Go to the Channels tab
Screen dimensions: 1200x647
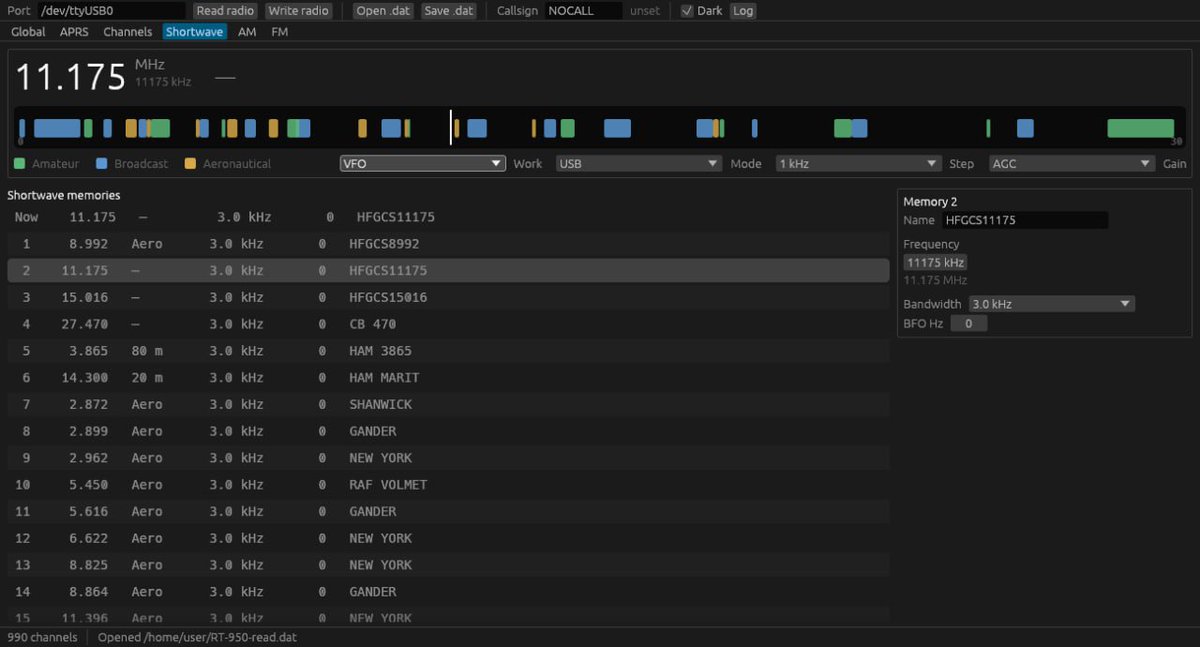pos(128,32)
